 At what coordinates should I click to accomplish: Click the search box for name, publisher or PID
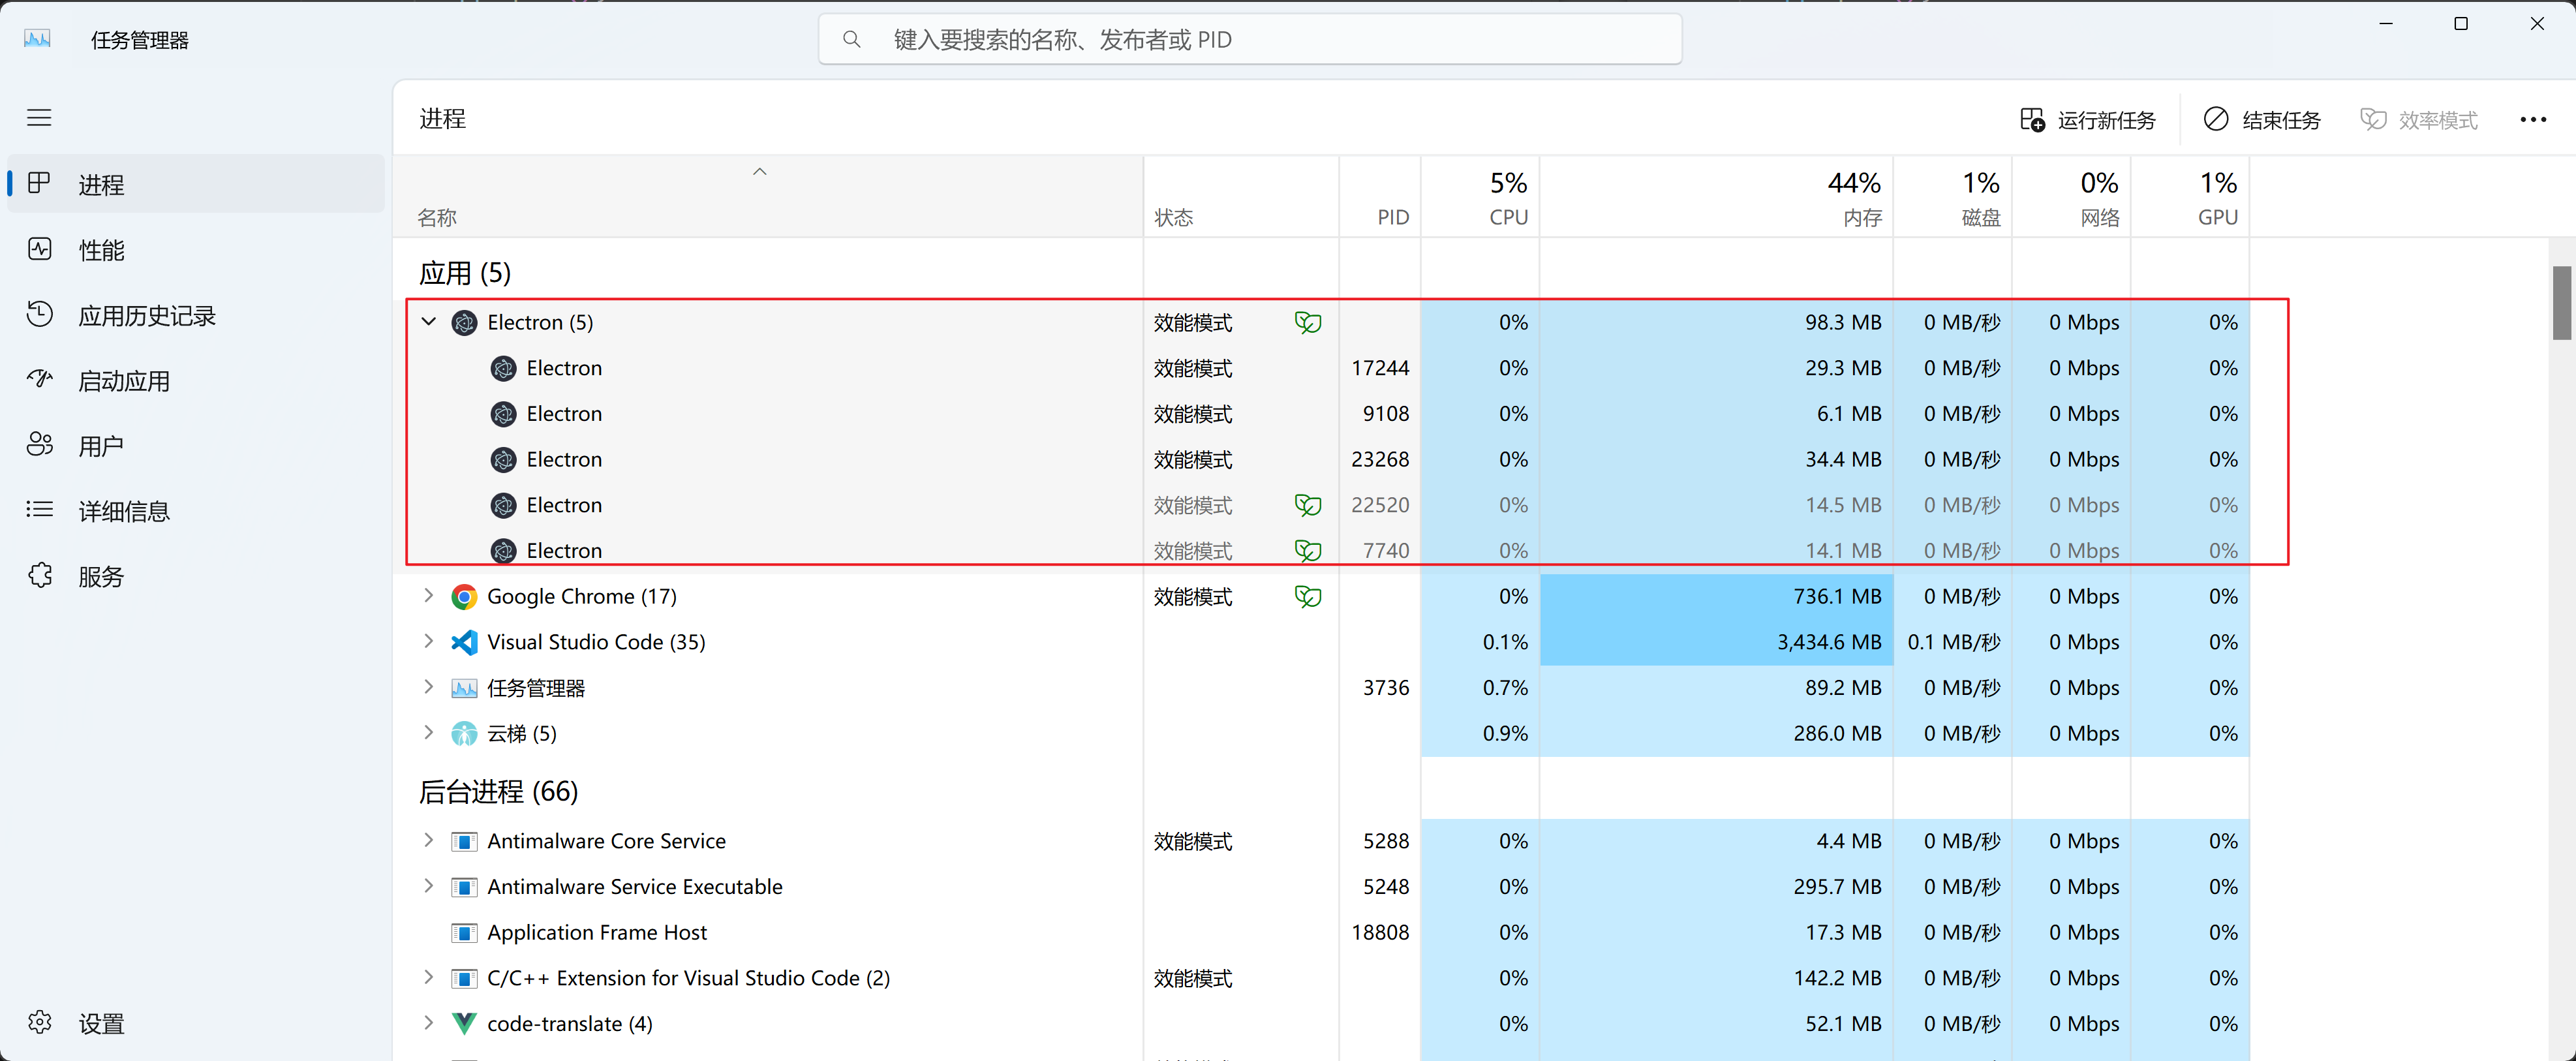point(1250,40)
